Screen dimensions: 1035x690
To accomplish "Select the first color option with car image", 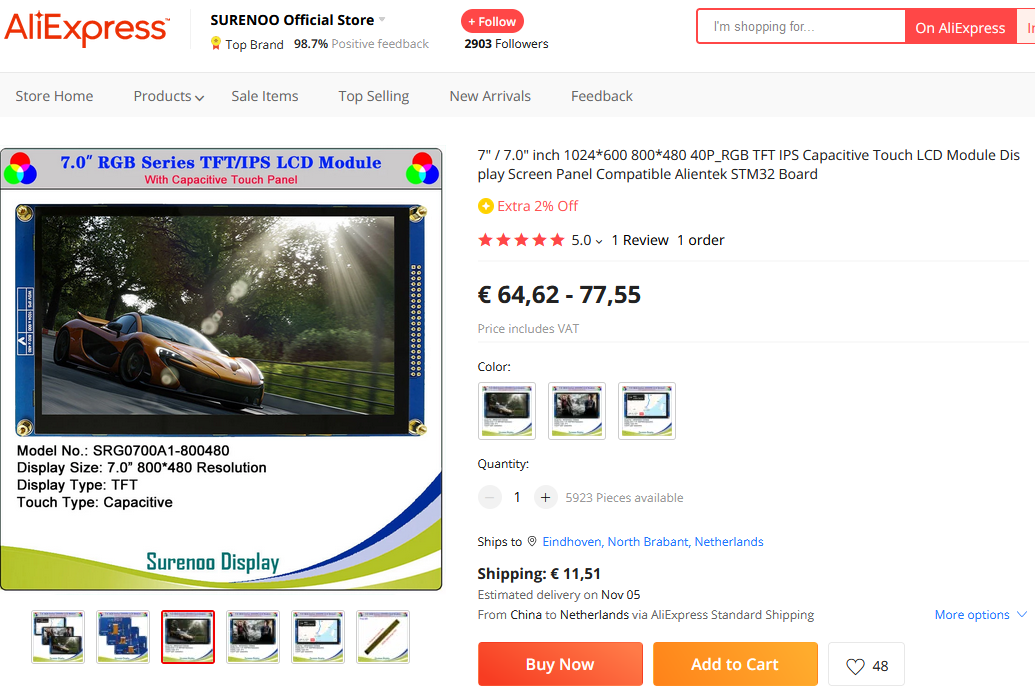I will 506,411.
